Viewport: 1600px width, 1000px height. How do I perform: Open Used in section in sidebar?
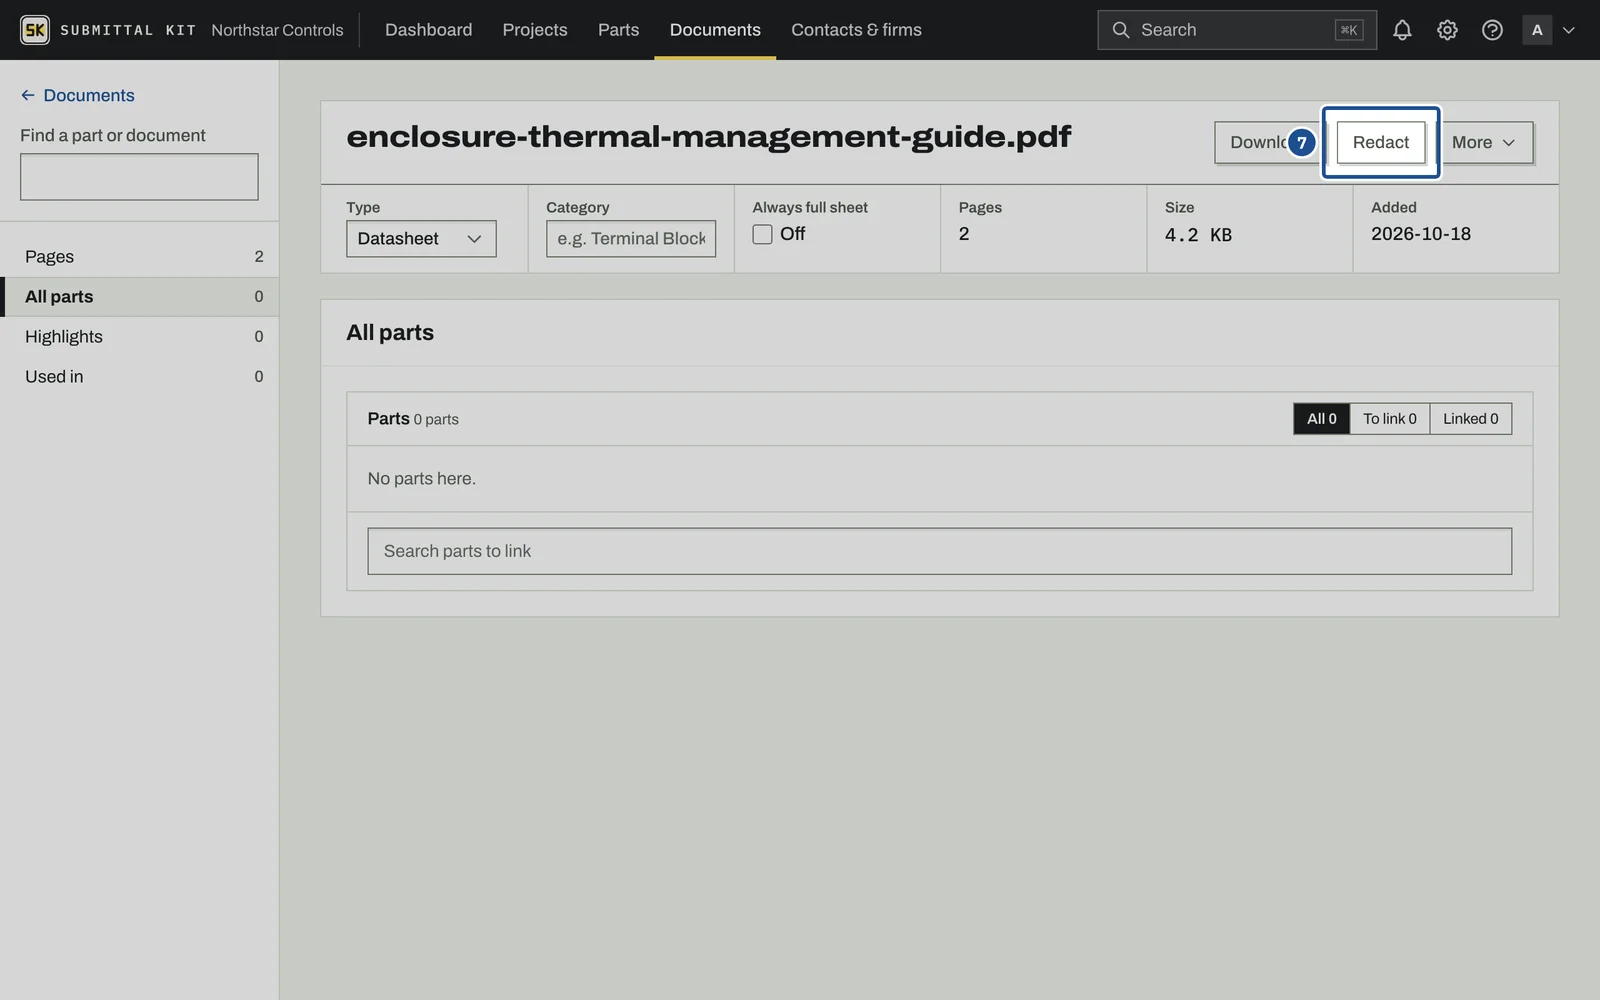pos(139,377)
